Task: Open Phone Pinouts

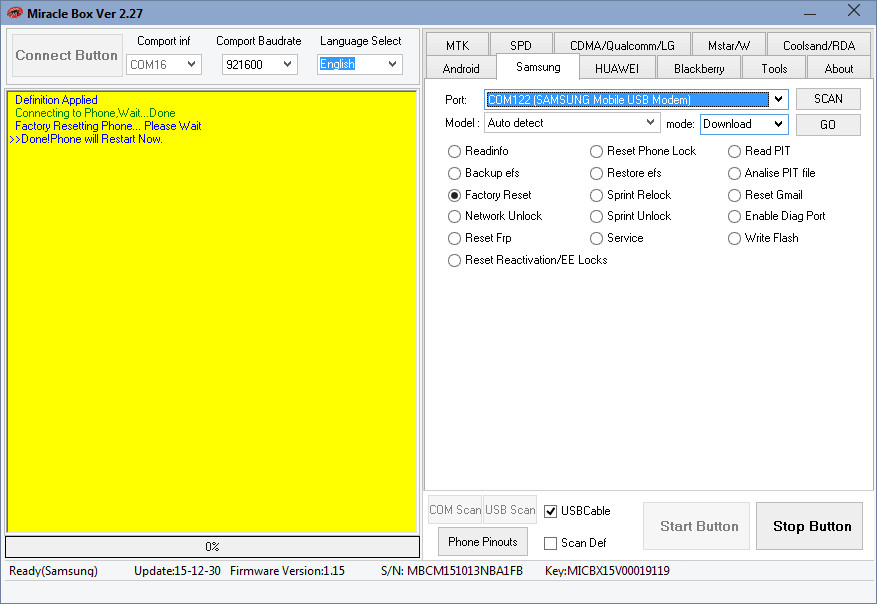Action: click(x=482, y=542)
